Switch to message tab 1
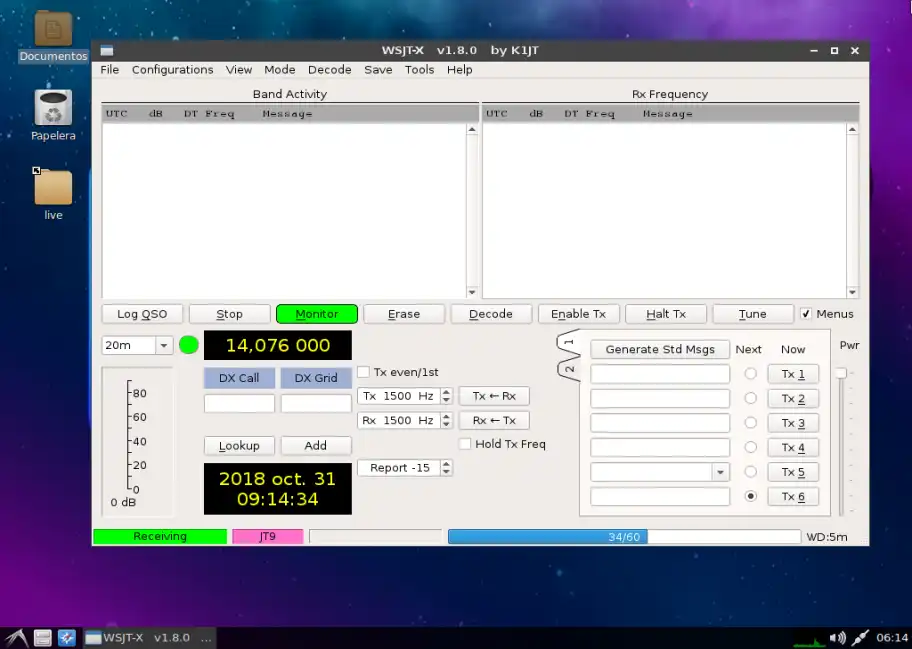The height and width of the screenshot is (649, 912). (569, 343)
